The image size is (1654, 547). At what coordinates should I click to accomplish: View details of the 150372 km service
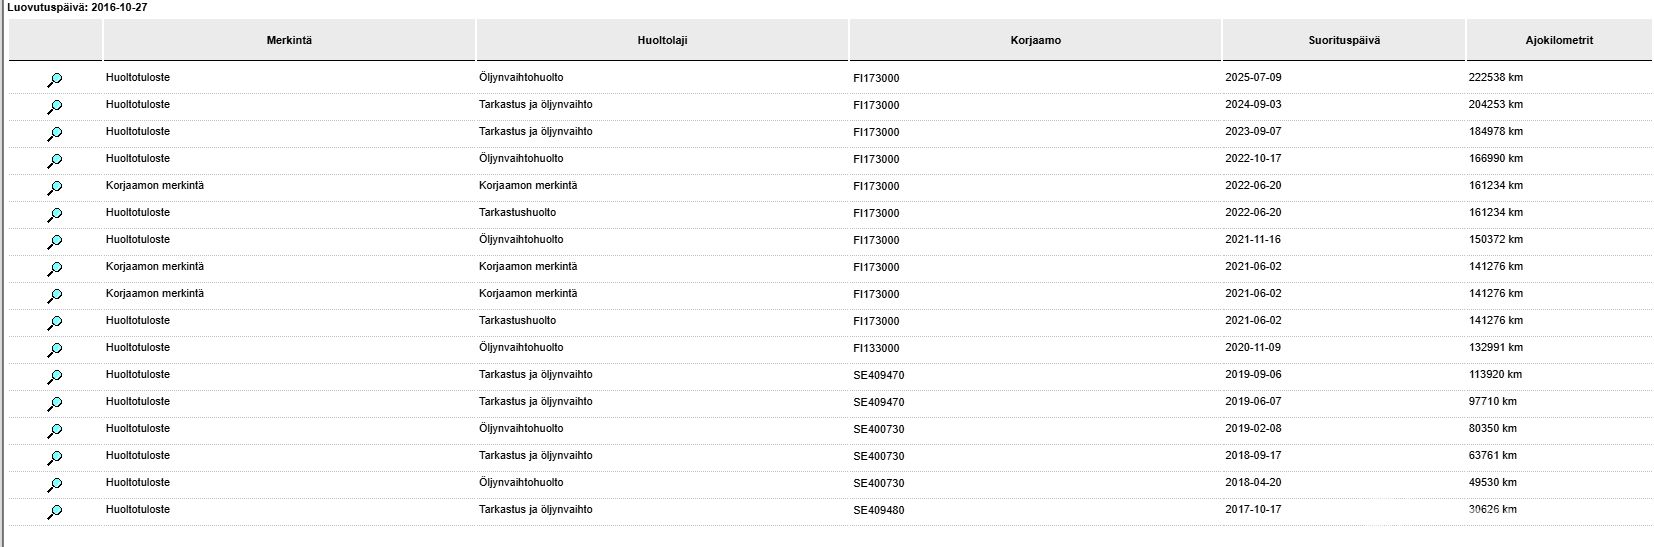pos(55,242)
